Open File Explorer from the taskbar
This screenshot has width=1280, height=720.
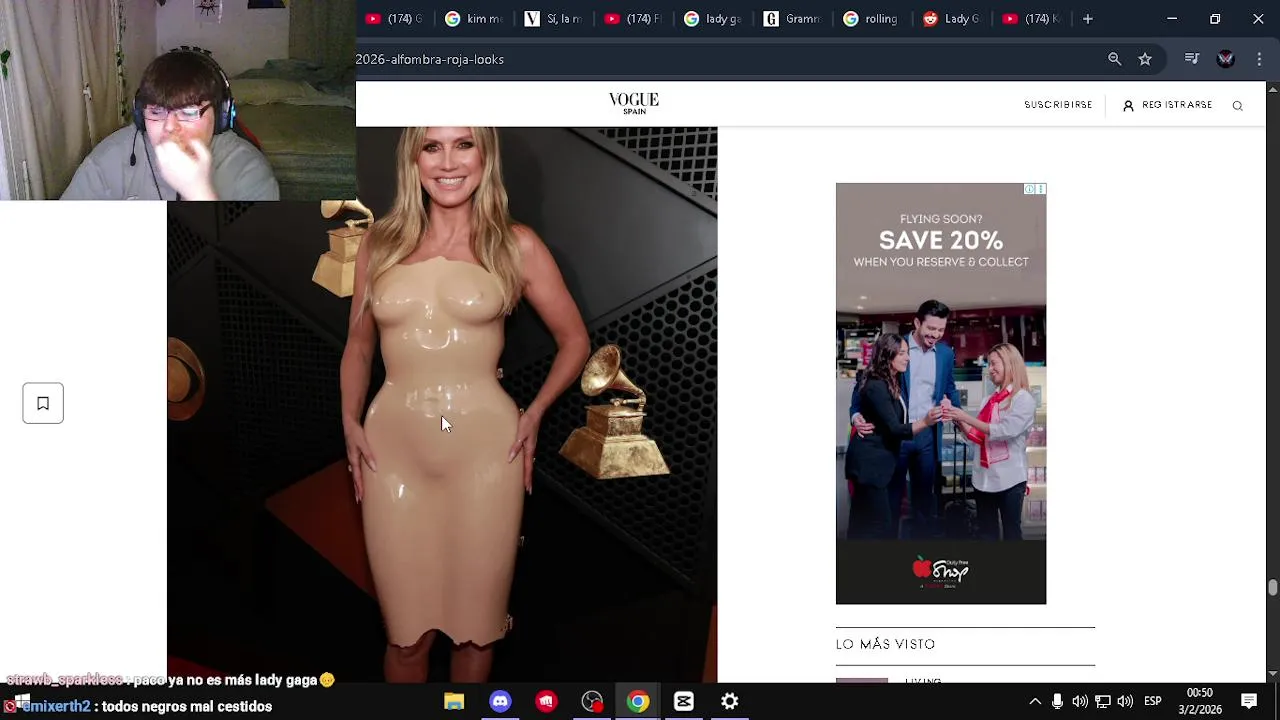point(454,701)
